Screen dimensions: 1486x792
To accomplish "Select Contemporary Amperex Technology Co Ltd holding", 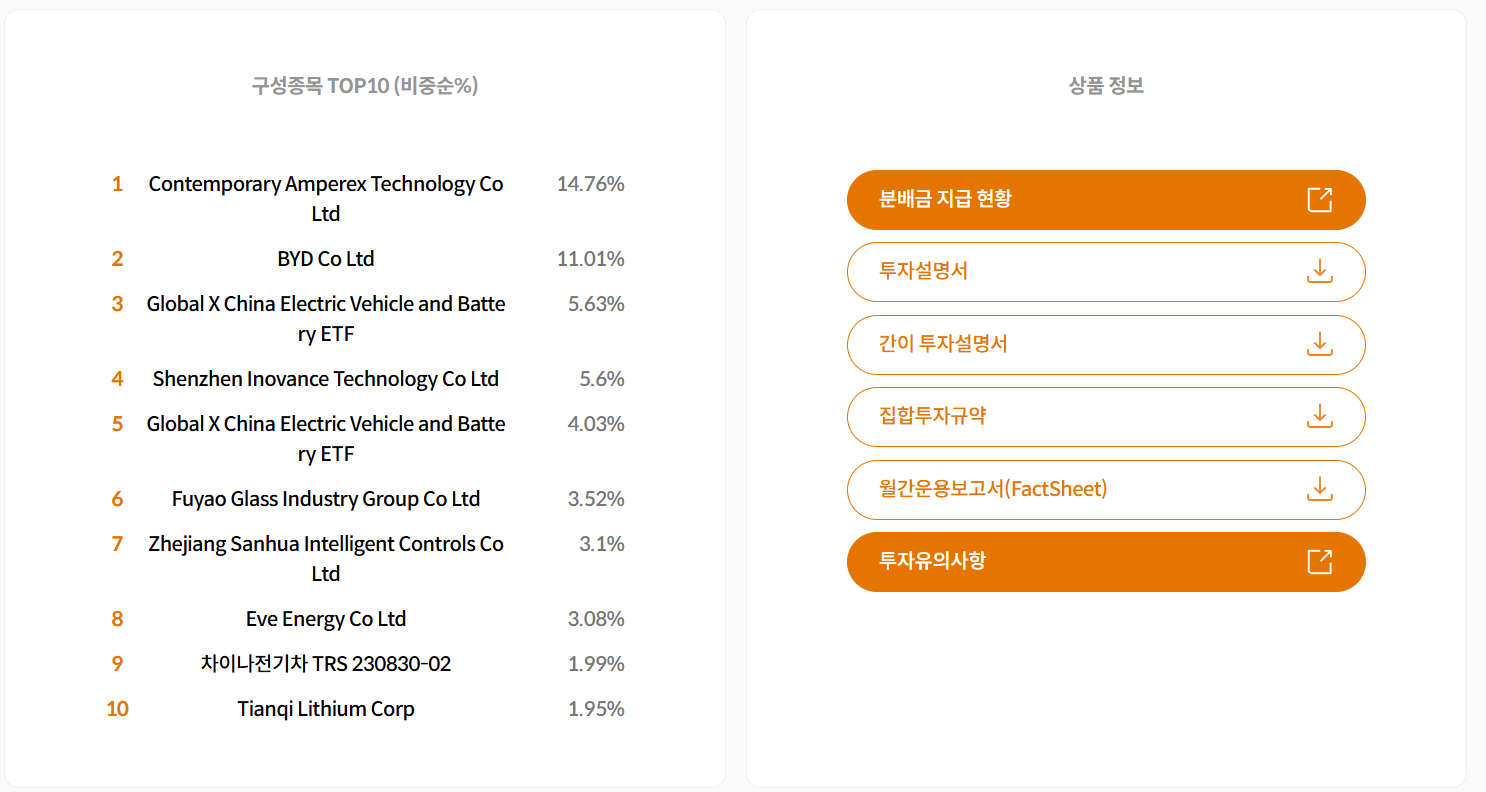I will (x=326, y=198).
